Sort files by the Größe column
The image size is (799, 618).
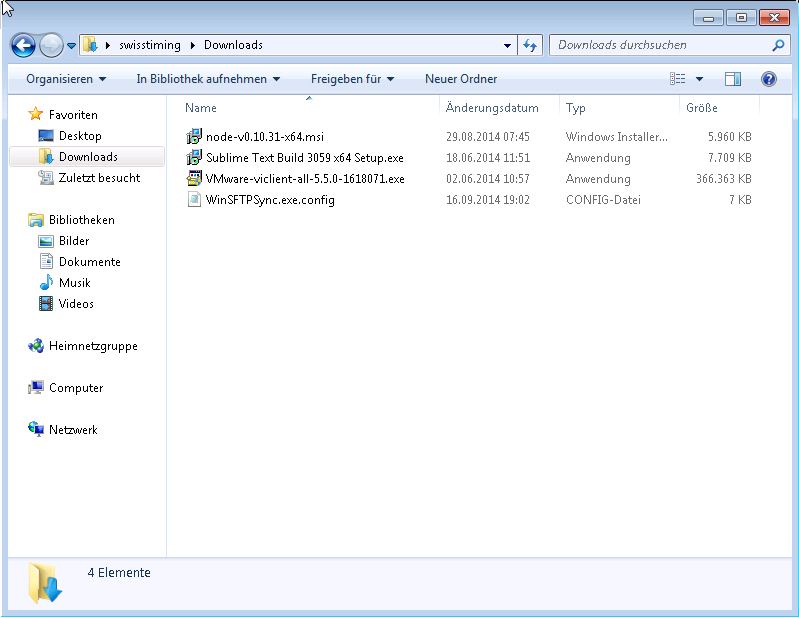[x=702, y=108]
